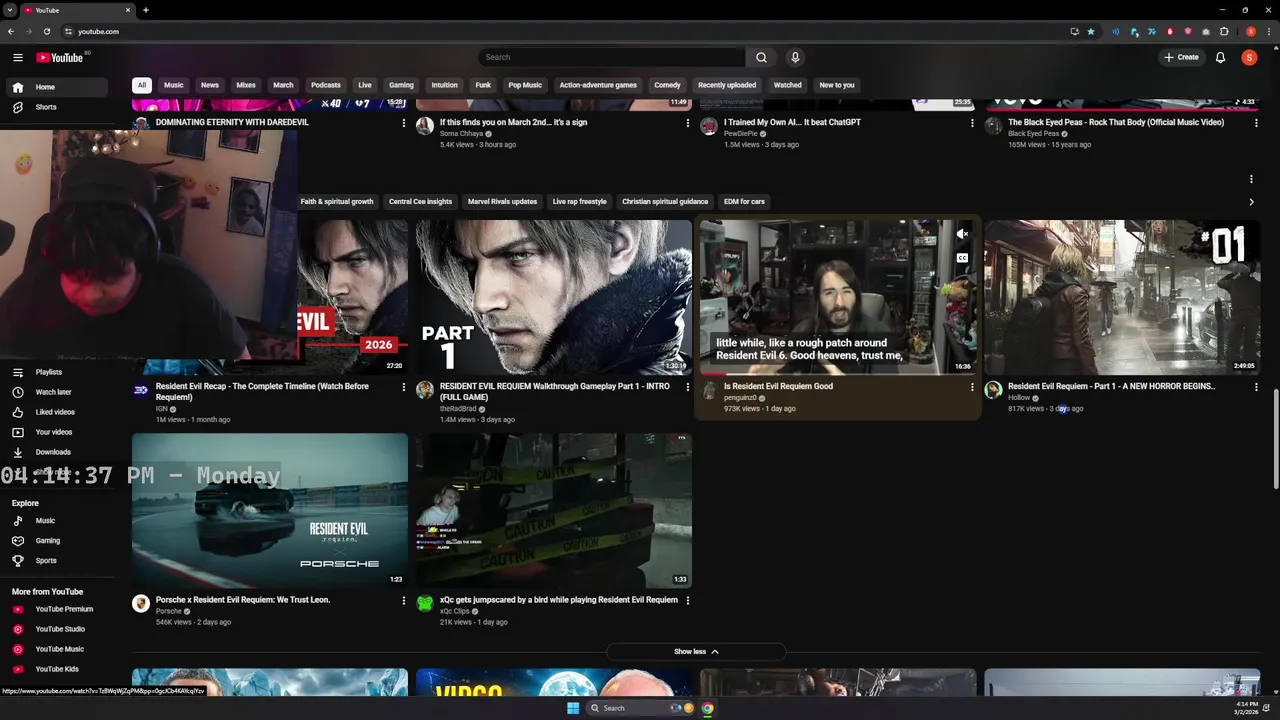
Task: Select the Podcasts filter chip
Action: pyautogui.click(x=326, y=85)
